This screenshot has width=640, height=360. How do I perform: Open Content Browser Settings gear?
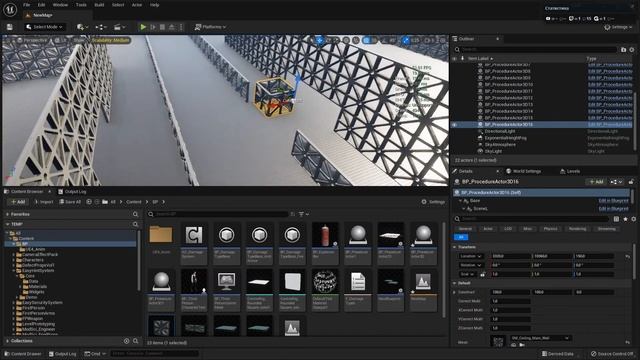[x=433, y=202]
